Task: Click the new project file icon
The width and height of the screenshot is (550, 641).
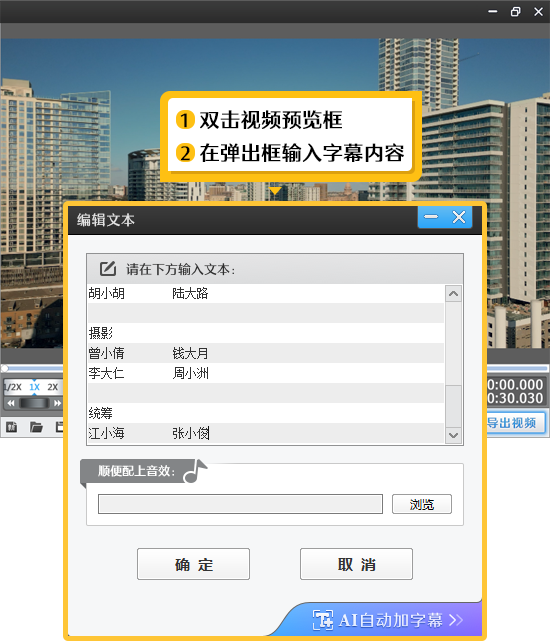Action: tap(11, 427)
